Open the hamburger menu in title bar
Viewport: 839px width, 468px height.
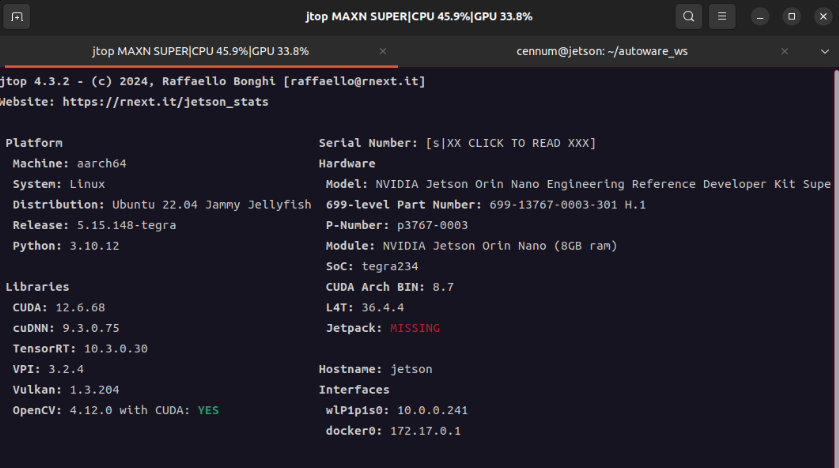pos(722,16)
